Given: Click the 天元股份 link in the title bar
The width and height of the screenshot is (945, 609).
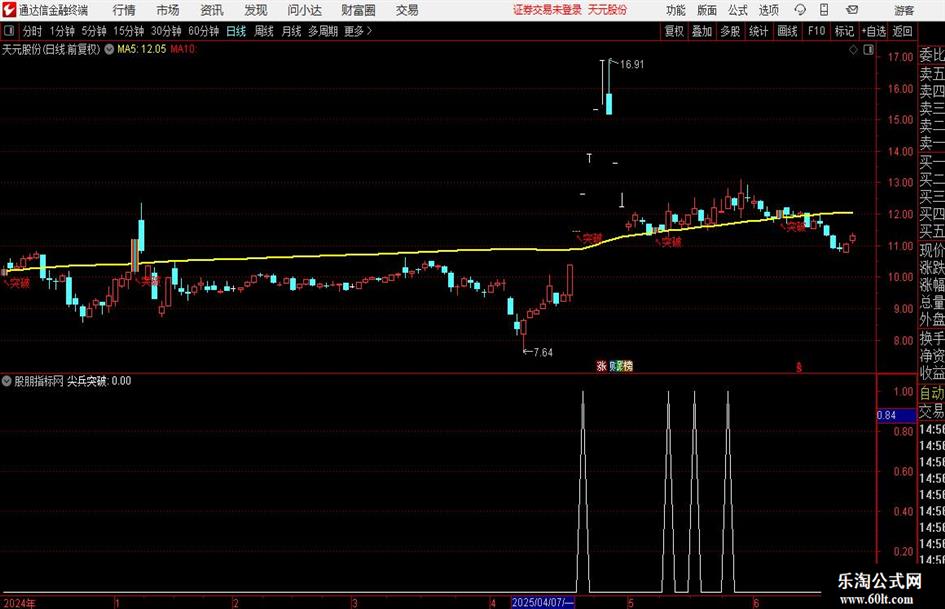Looking at the screenshot, I should point(607,10).
